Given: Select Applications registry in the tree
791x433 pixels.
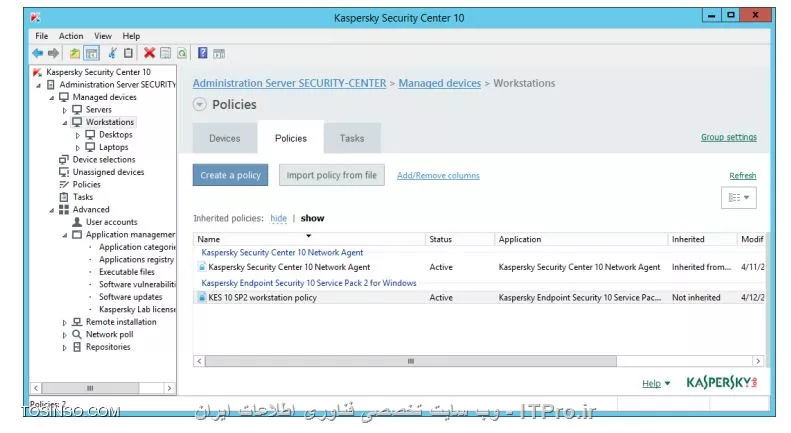Looking at the screenshot, I should point(136,259).
